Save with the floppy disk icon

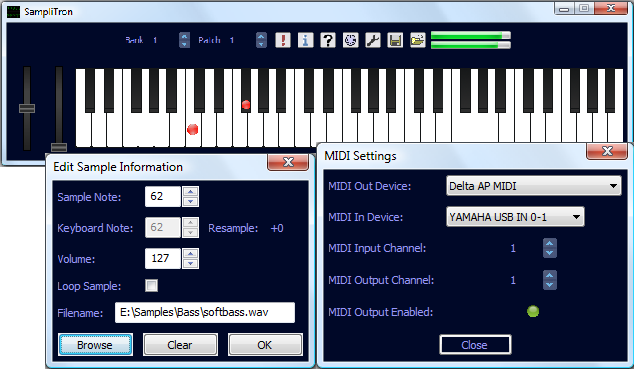[x=395, y=40]
